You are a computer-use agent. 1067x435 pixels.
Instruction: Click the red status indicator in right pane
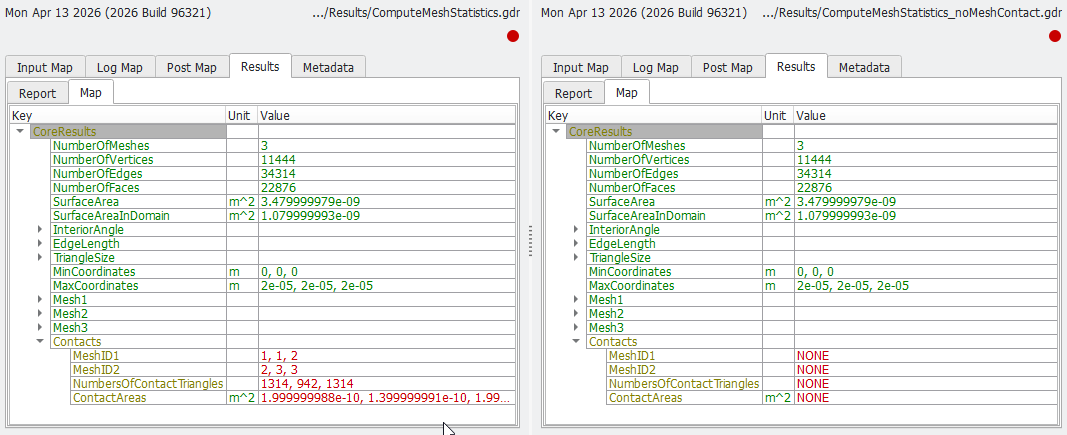[x=1055, y=36]
